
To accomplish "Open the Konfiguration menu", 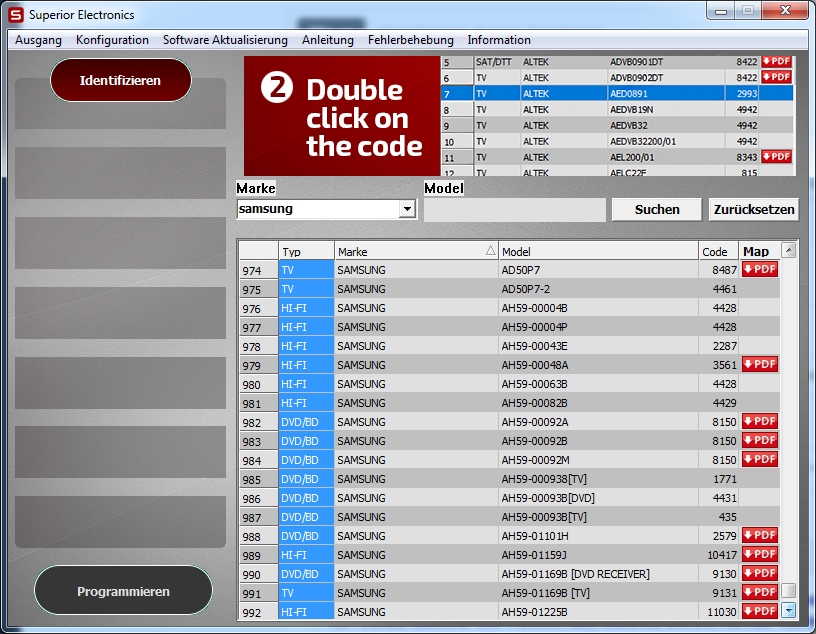I will (112, 40).
